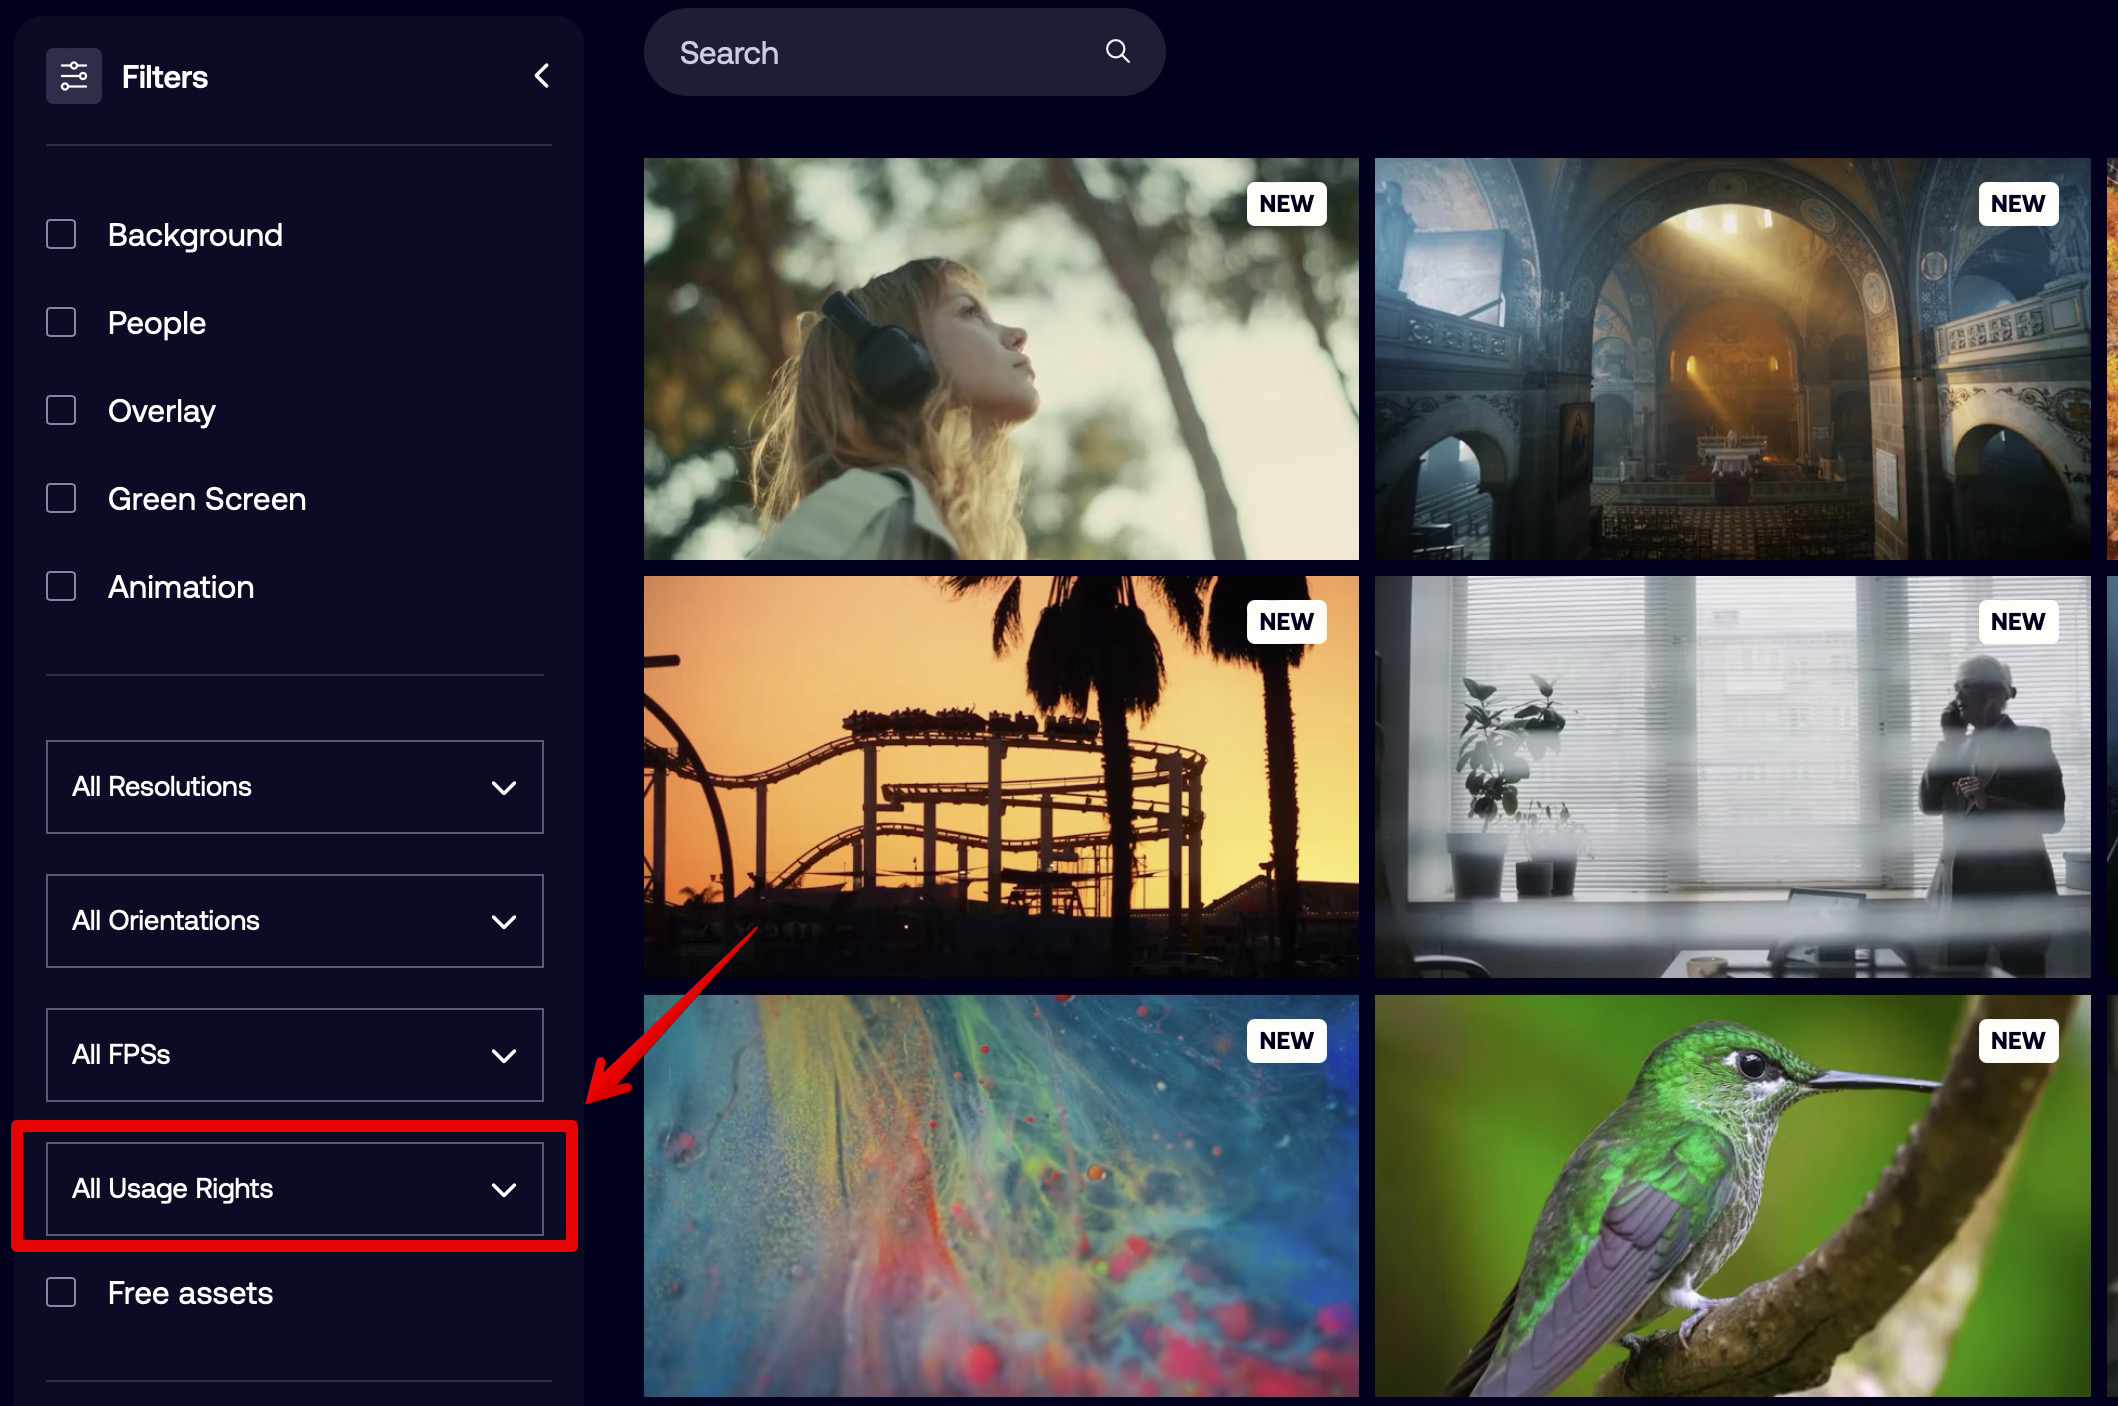Click NEW badge on roller coaster sunset video
The width and height of the screenshot is (2118, 1406).
(x=1286, y=622)
